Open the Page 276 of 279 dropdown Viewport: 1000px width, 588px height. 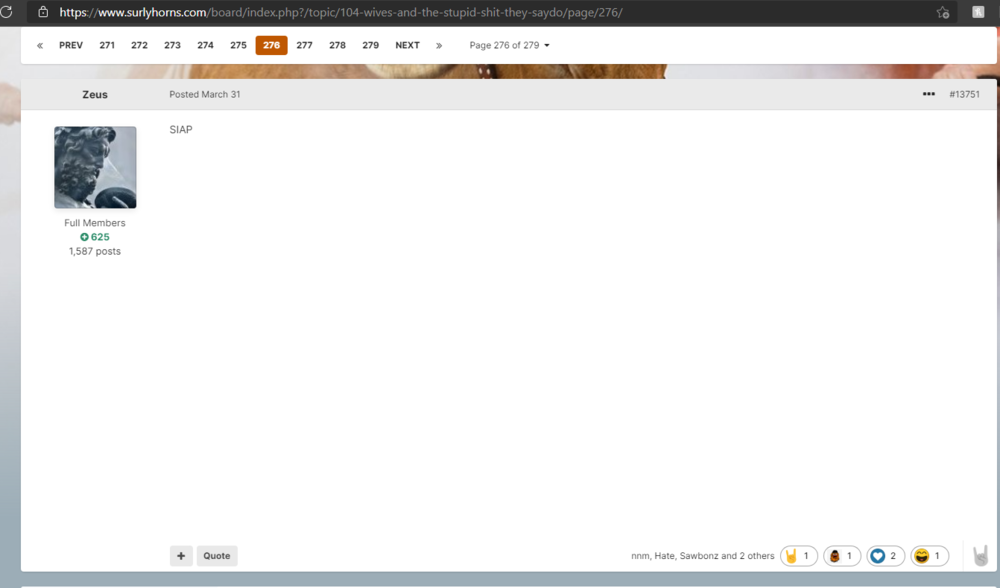click(510, 45)
